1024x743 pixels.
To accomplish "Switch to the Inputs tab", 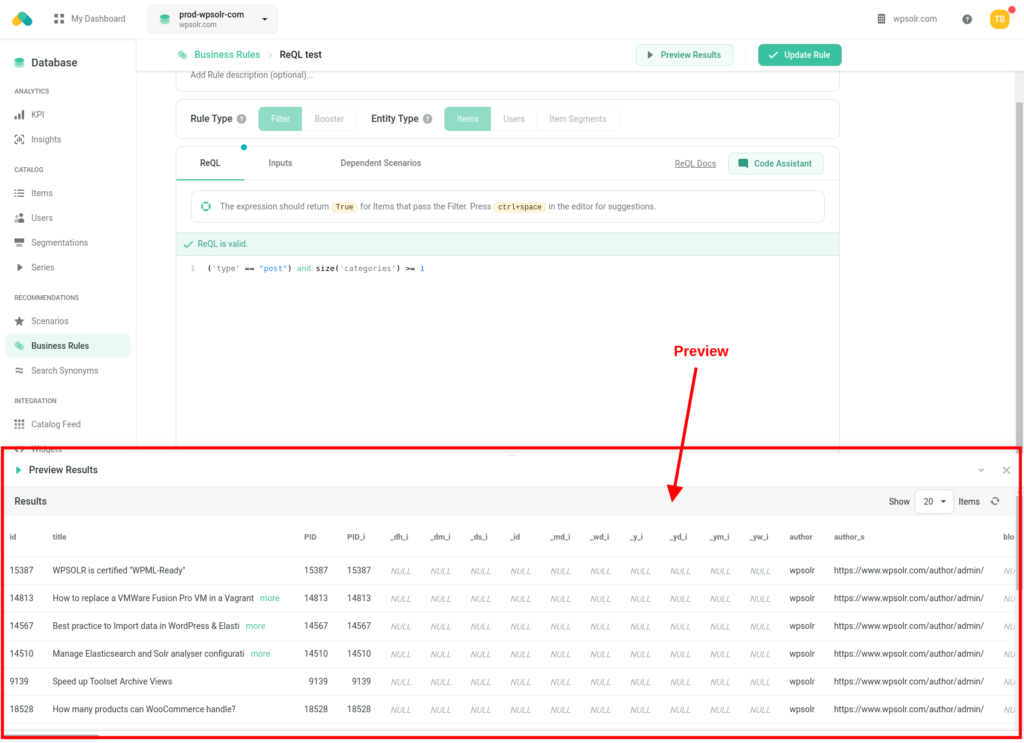I will (x=280, y=163).
